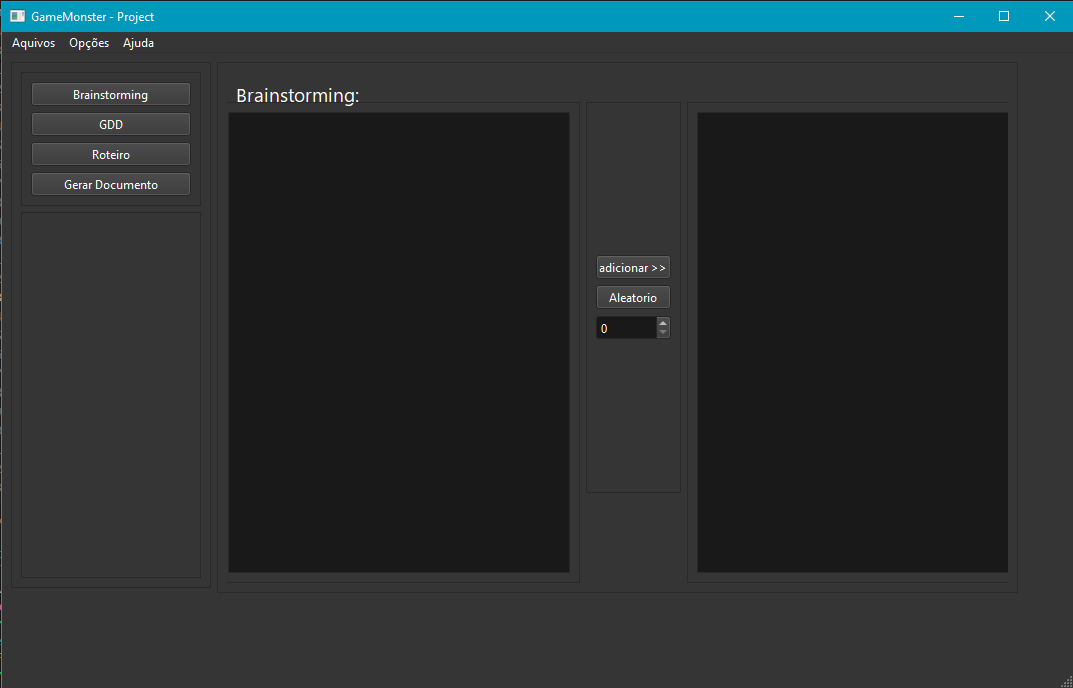Click the Aleatorio button
Screen dimensions: 1073x688
[x=633, y=298]
